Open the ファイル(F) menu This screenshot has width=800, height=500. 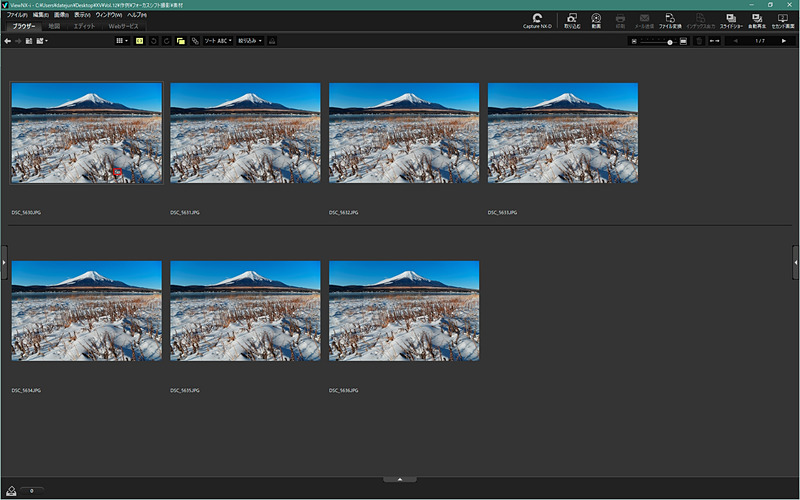pyautogui.click(x=17, y=15)
